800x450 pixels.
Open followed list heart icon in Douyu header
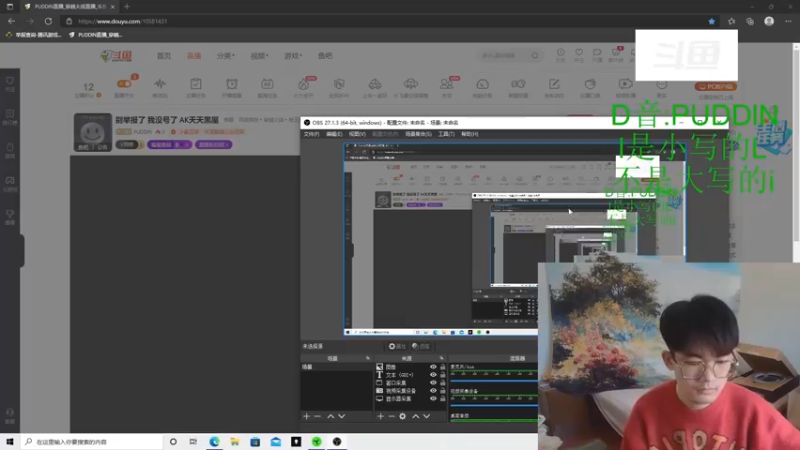[579, 53]
